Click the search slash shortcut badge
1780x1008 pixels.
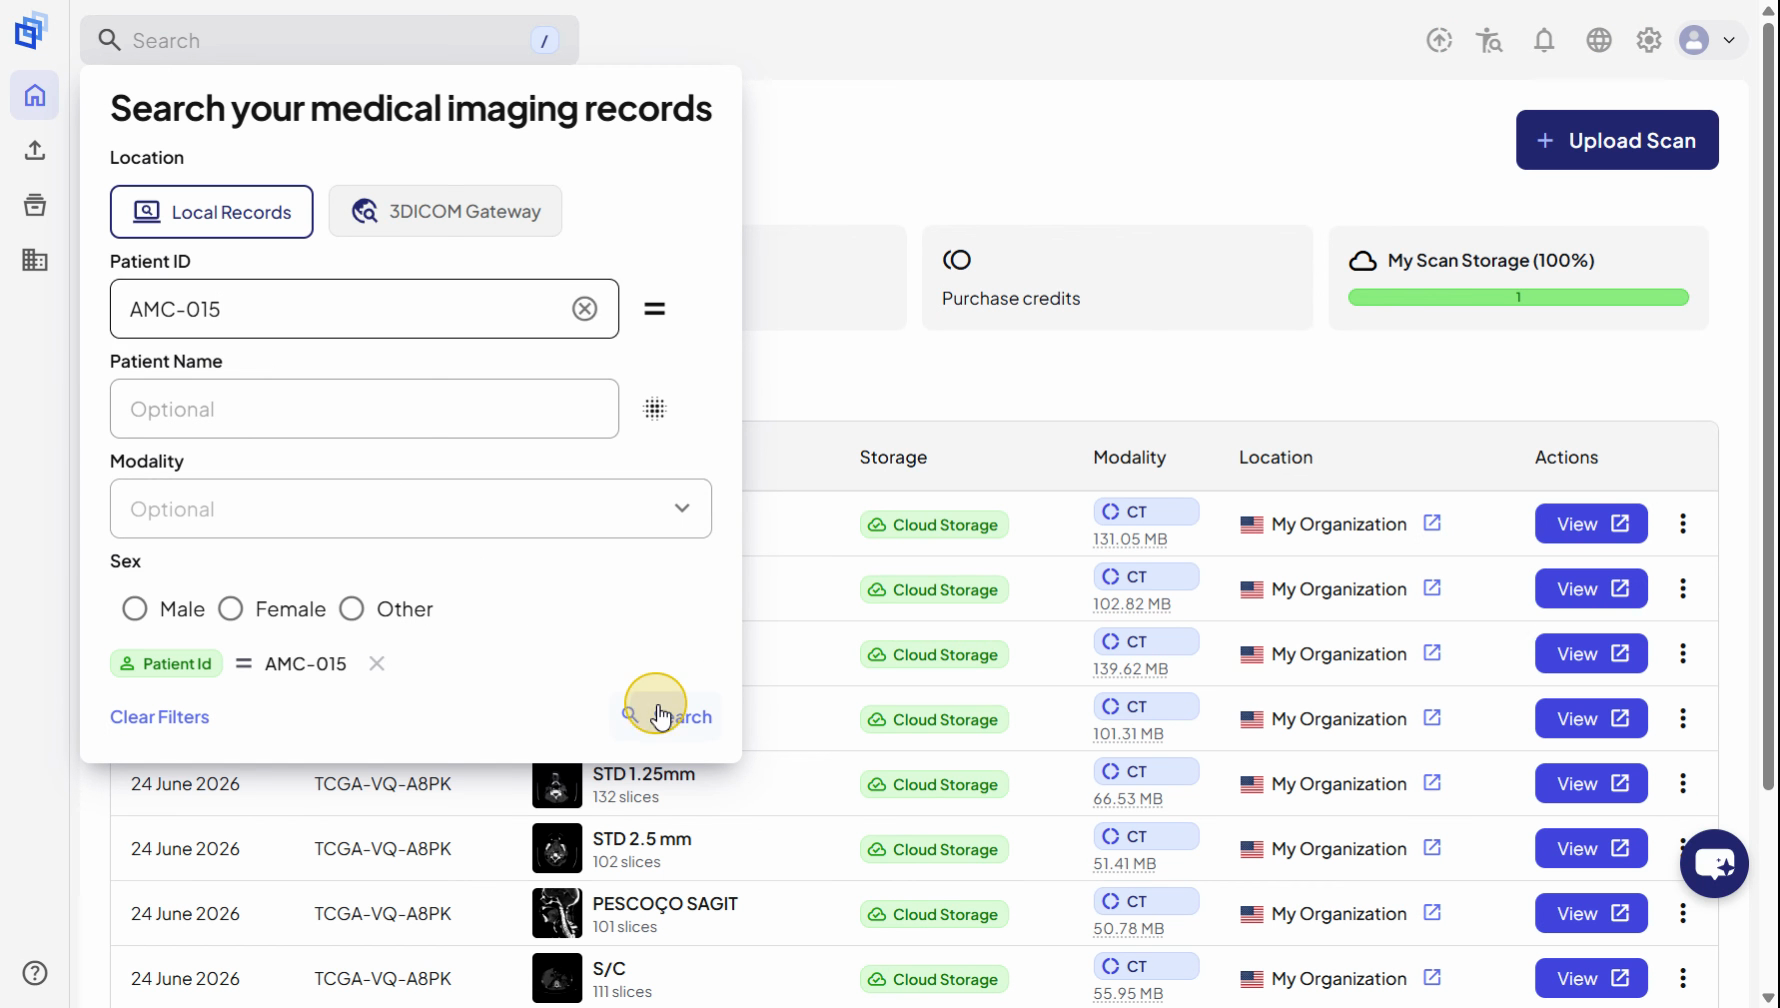coord(545,41)
